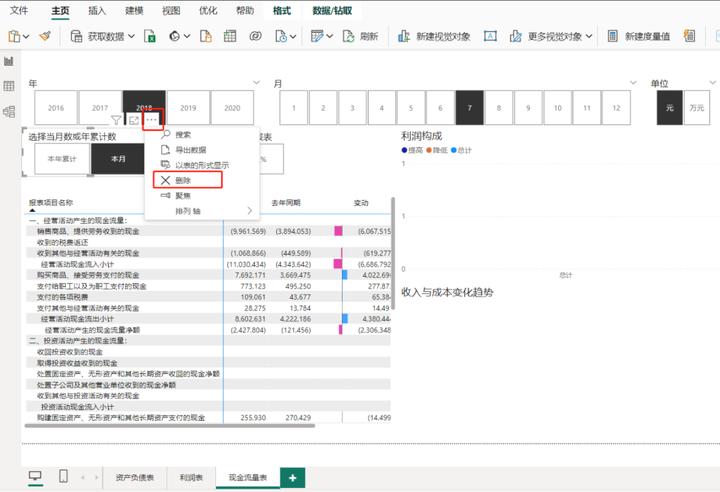This screenshot has height=492, width=720.
Task: Expand the 单位 slicer chevron
Action: point(712,83)
